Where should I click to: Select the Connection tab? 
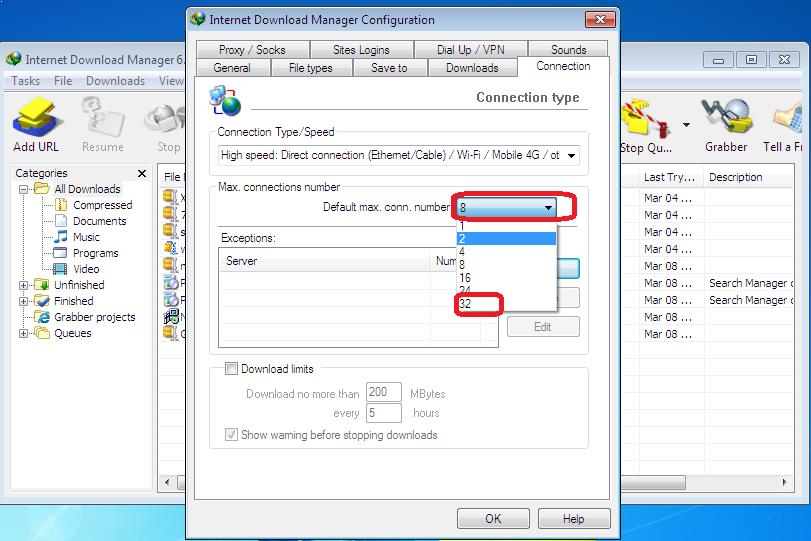[563, 66]
